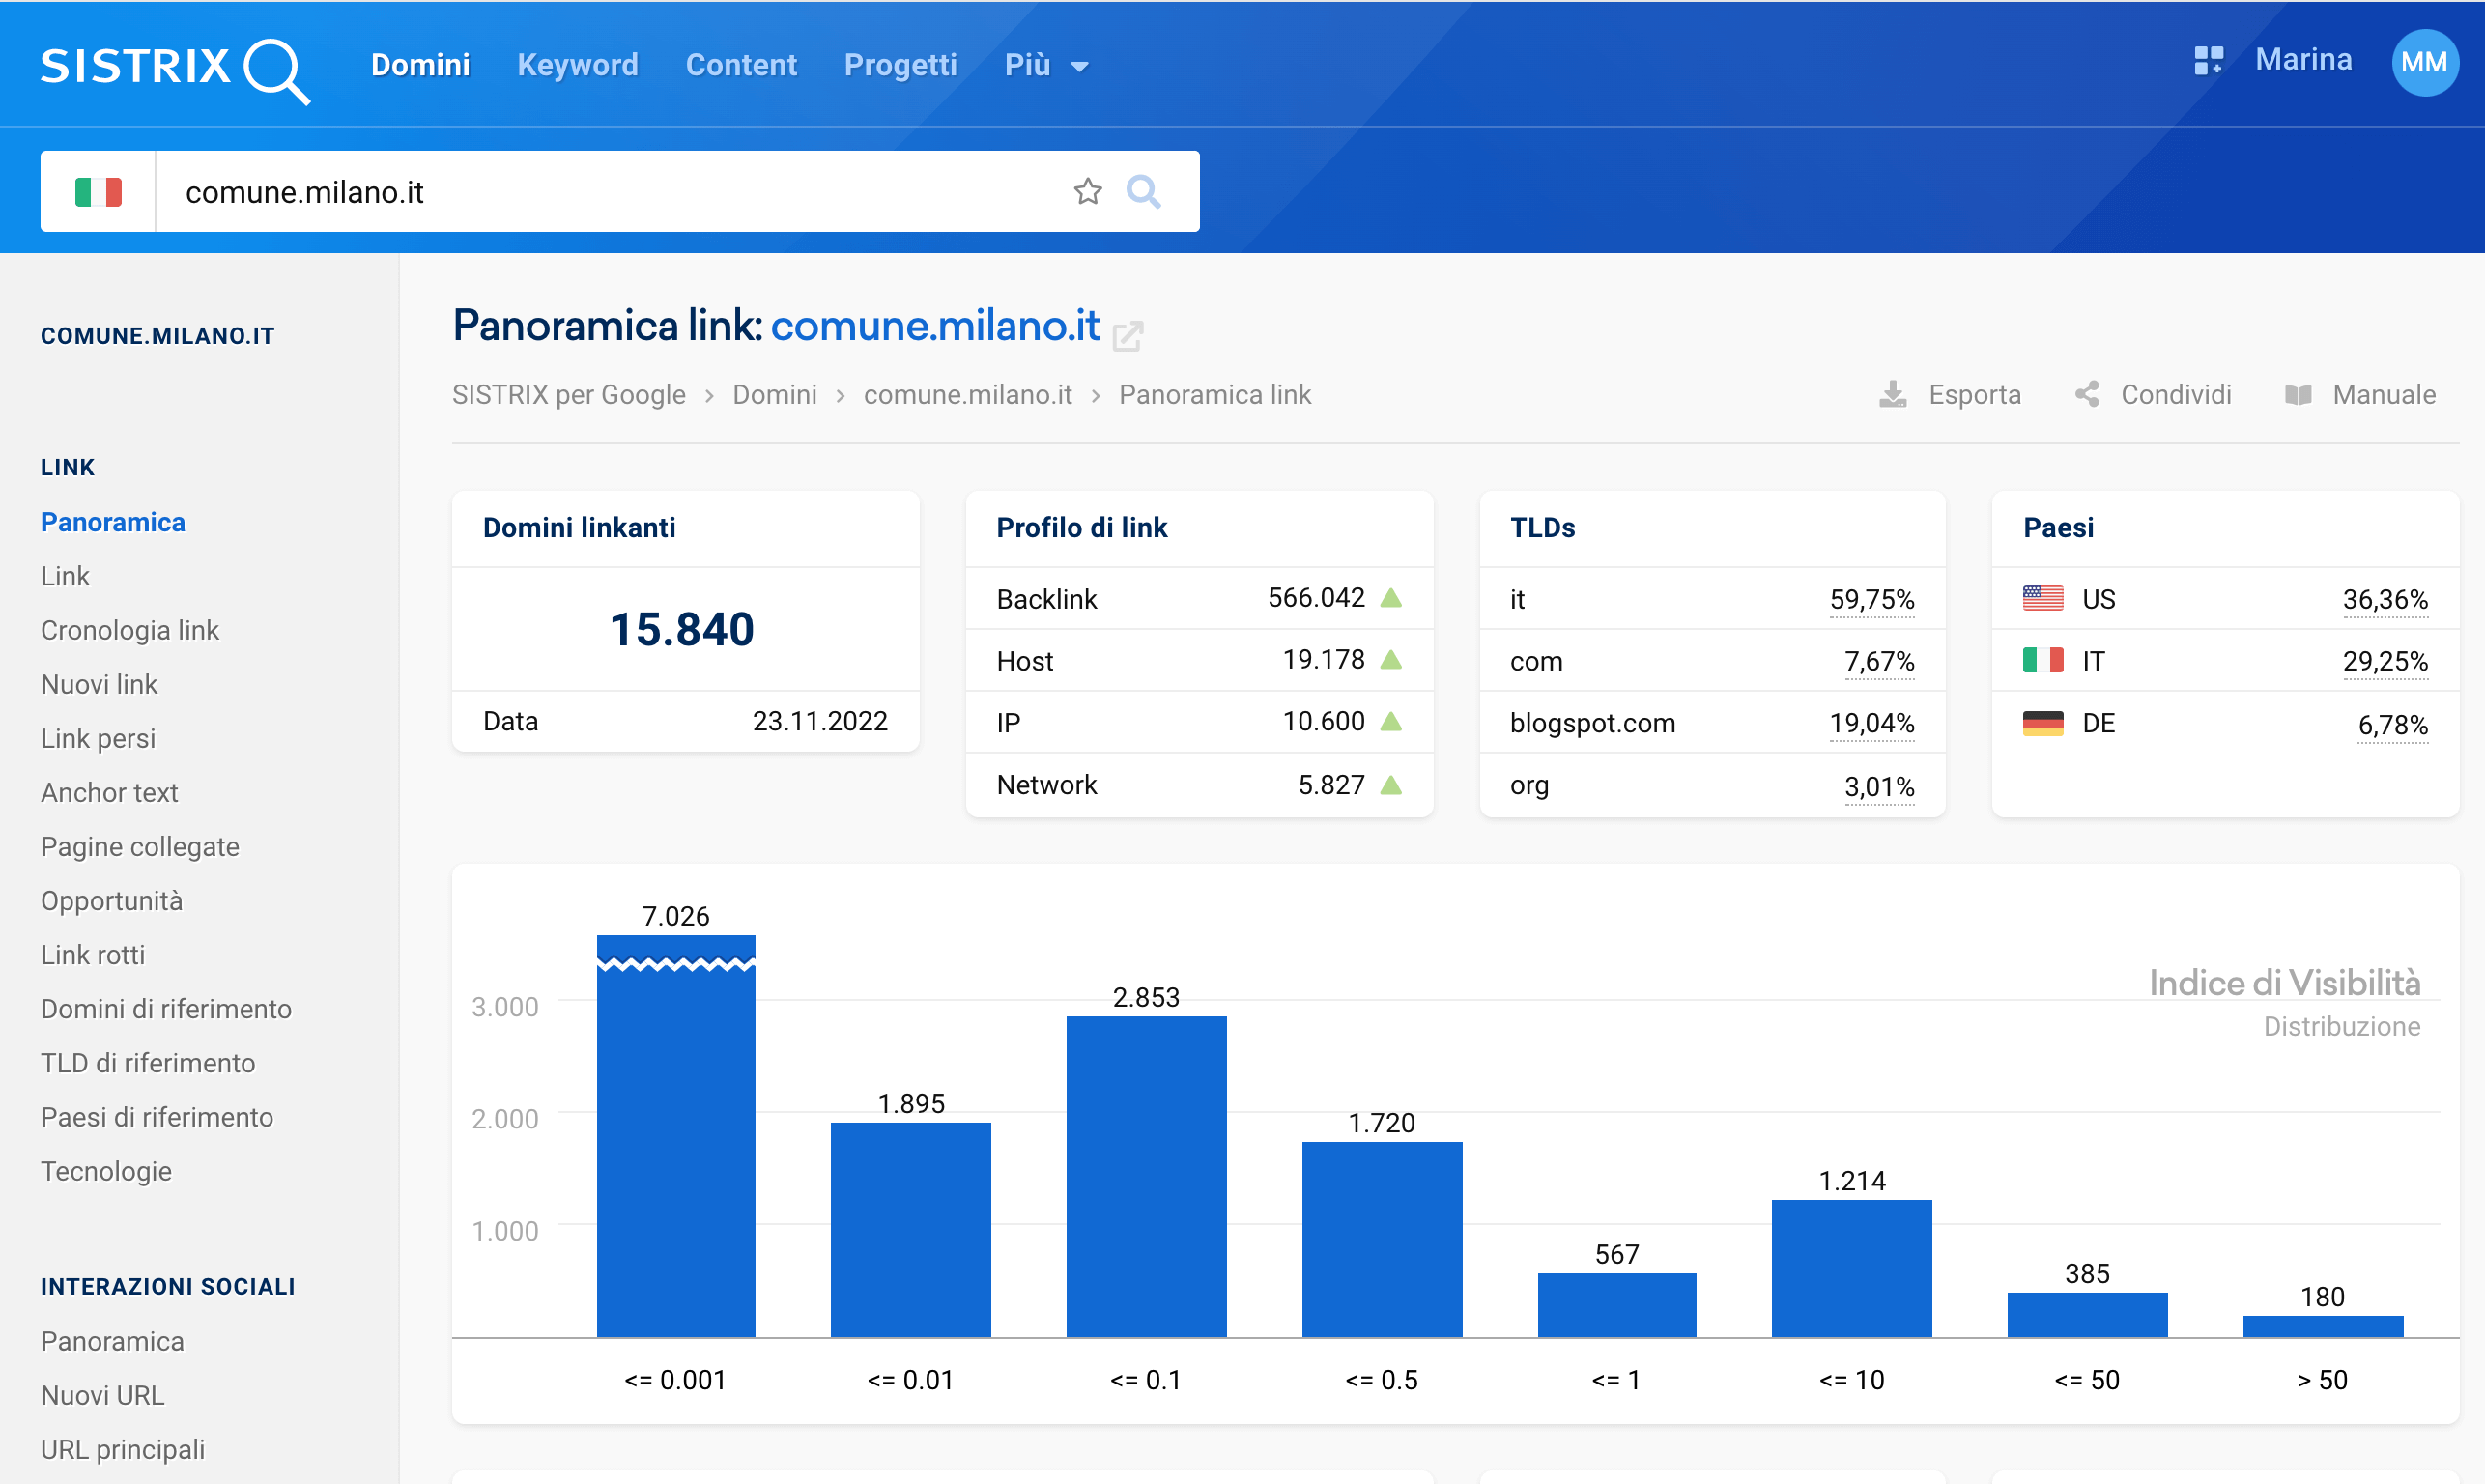Click the comune.milano.it title link
The image size is (2485, 1484).
[935, 326]
